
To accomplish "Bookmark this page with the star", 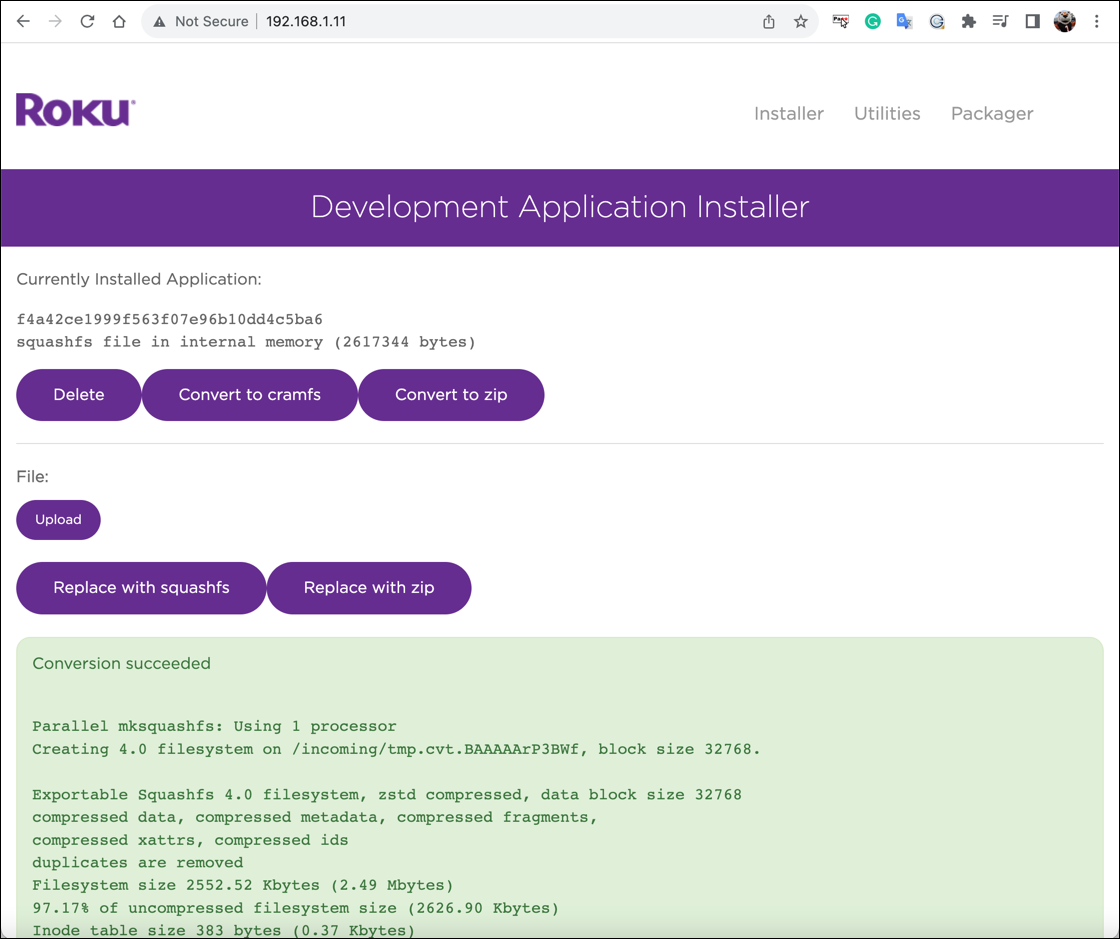I will 800,20.
